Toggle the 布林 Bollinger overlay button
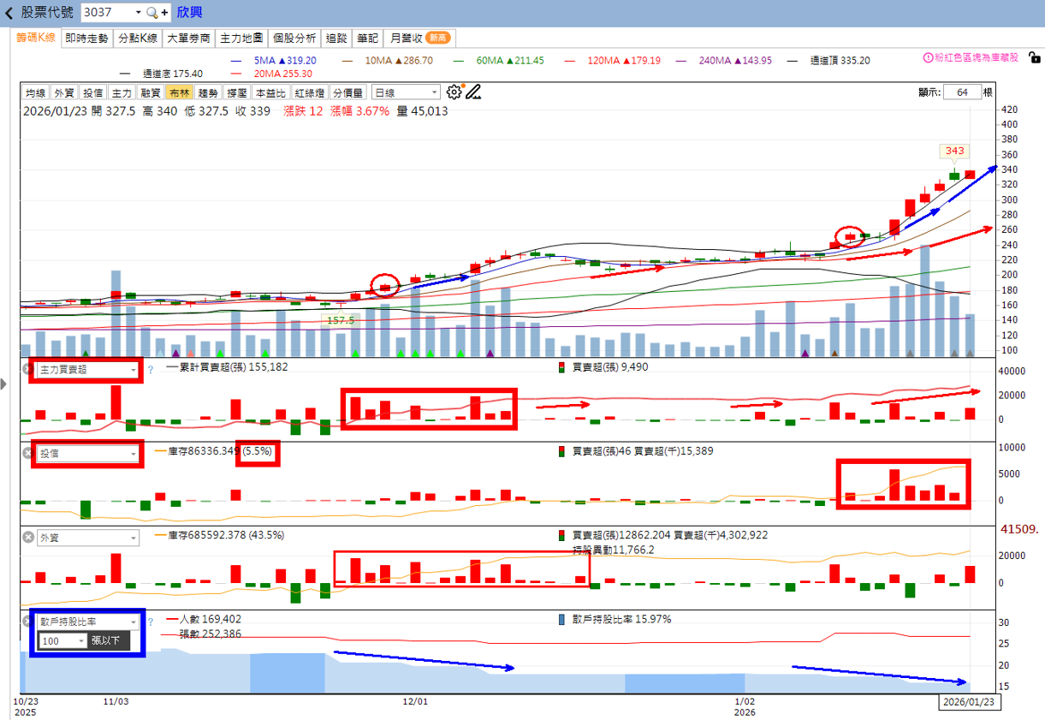 [179, 93]
